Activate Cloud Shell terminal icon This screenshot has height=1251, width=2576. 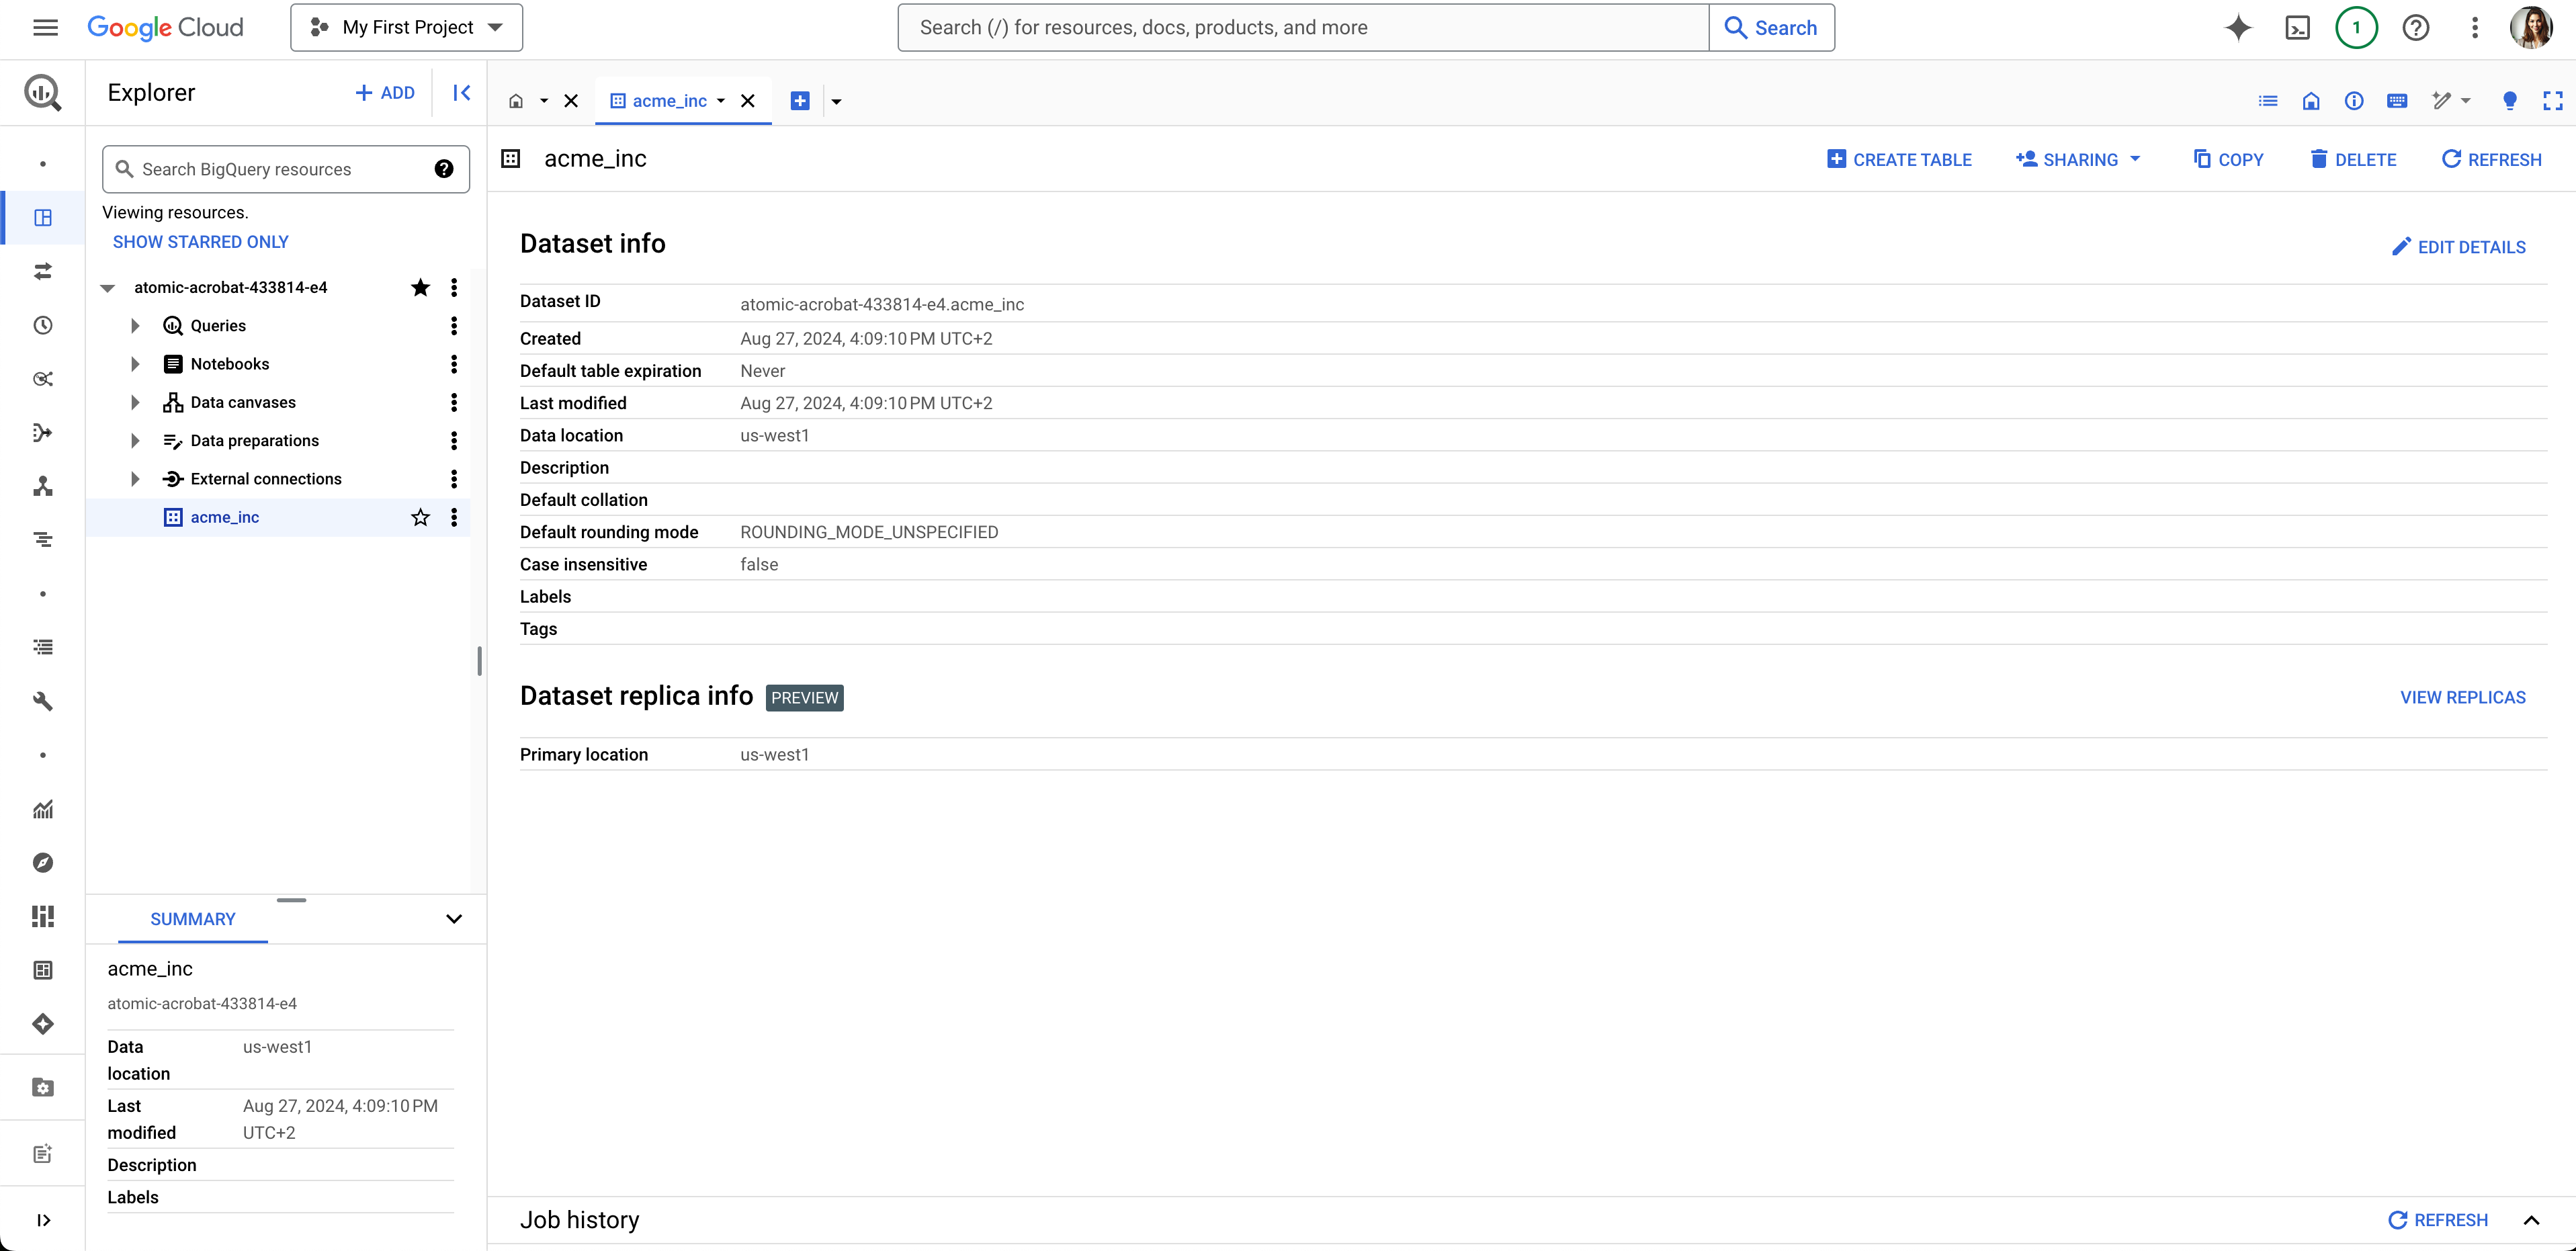point(2298,27)
